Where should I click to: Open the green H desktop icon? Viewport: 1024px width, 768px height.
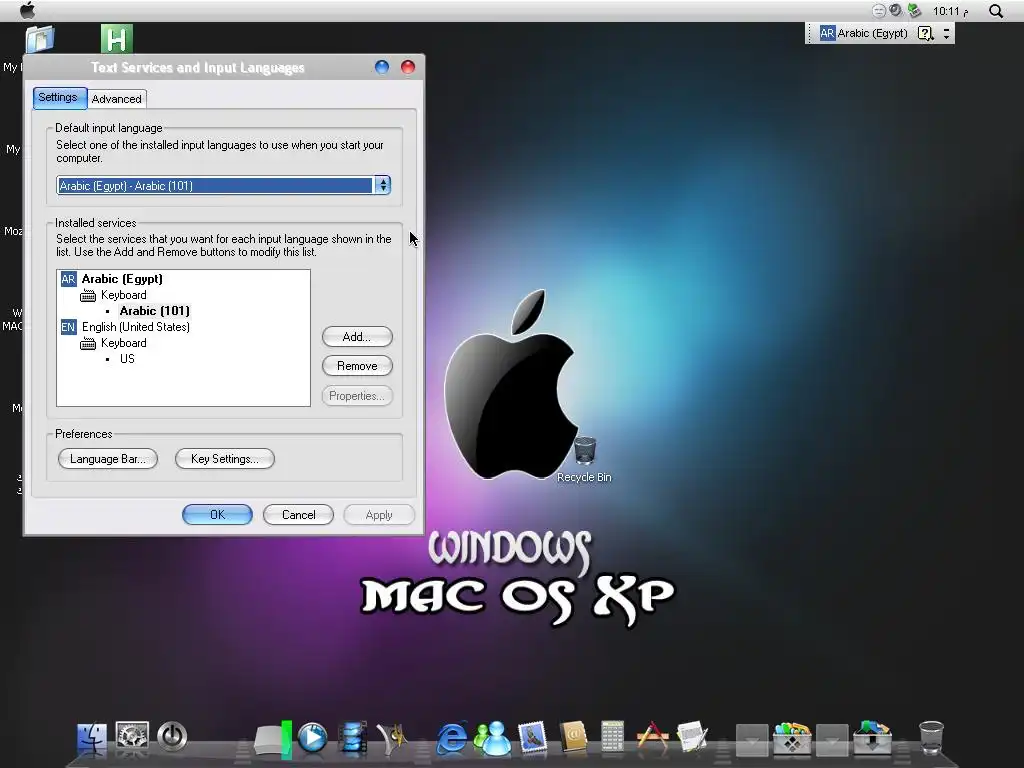coord(117,39)
